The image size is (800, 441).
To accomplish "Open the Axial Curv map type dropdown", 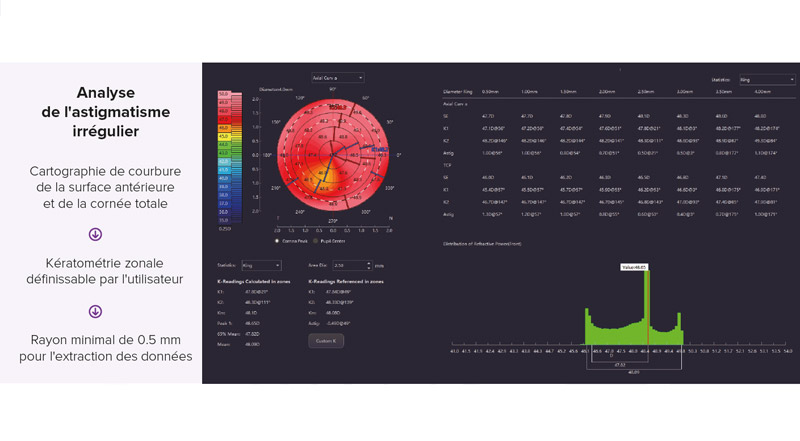I will [x=337, y=78].
